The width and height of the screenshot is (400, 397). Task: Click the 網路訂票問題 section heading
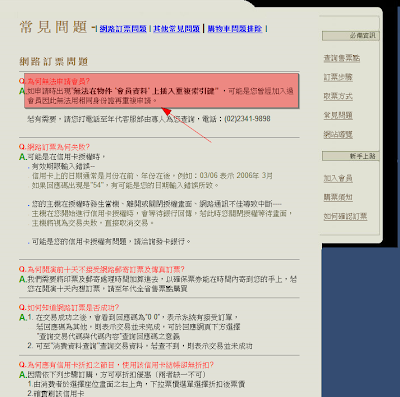pos(54,61)
